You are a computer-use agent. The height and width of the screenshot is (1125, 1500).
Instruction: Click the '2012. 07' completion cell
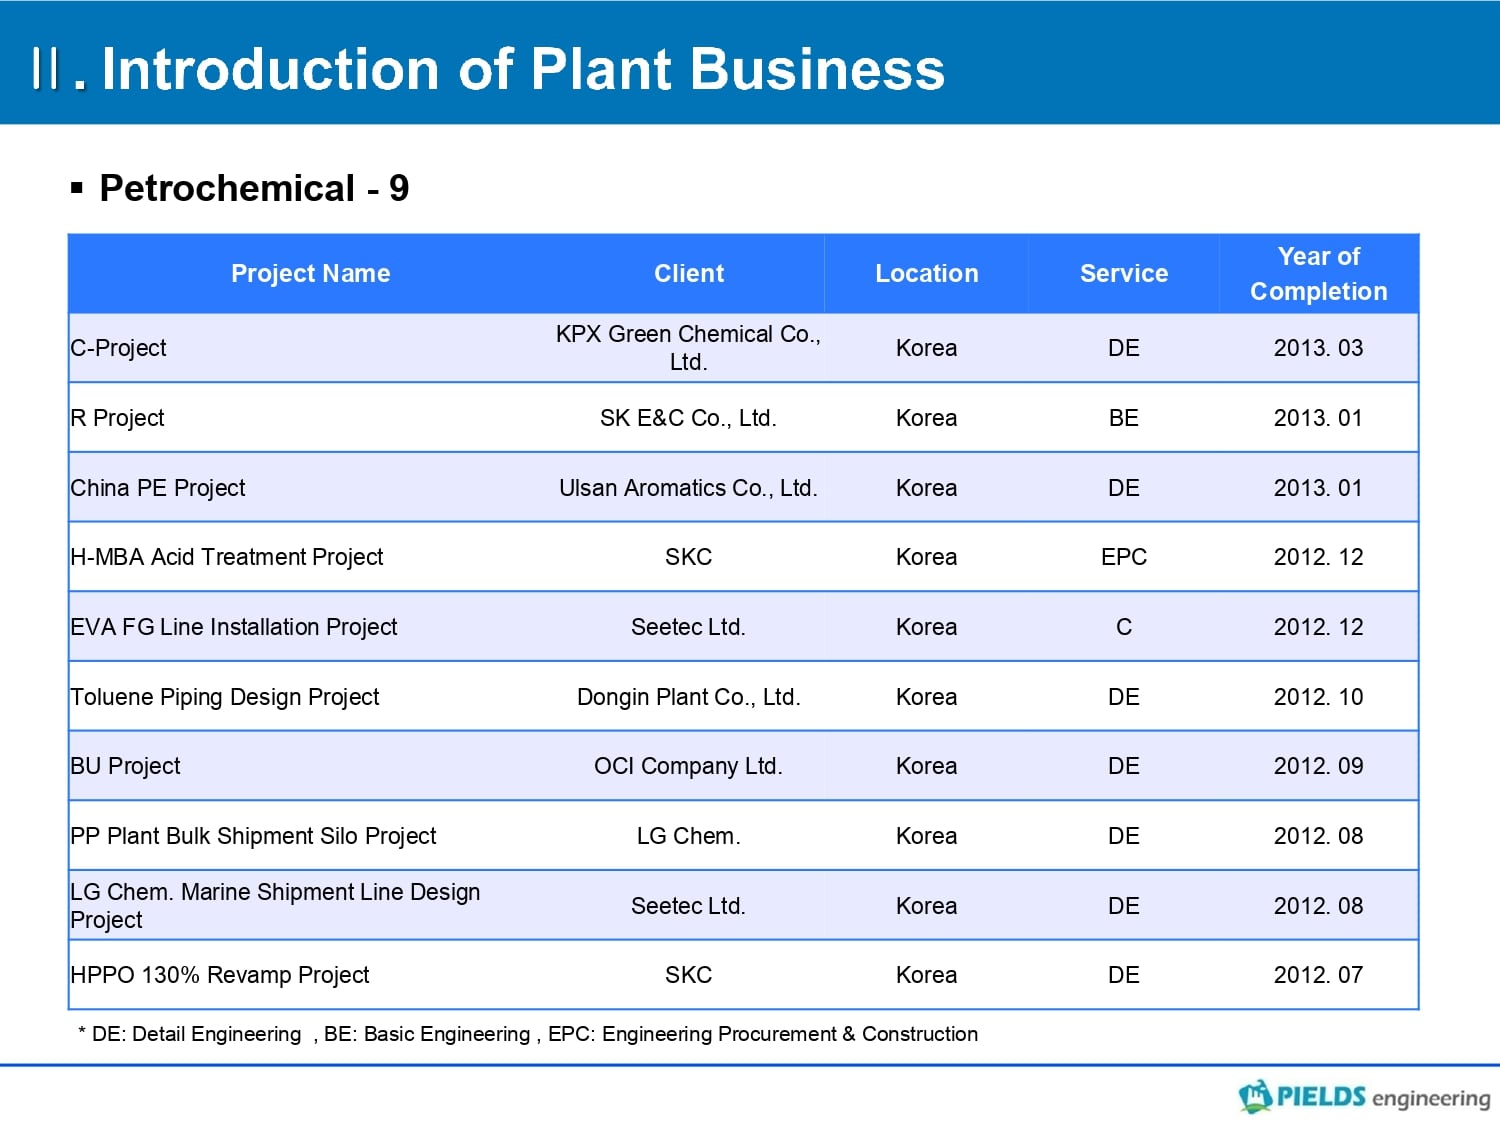(1319, 975)
